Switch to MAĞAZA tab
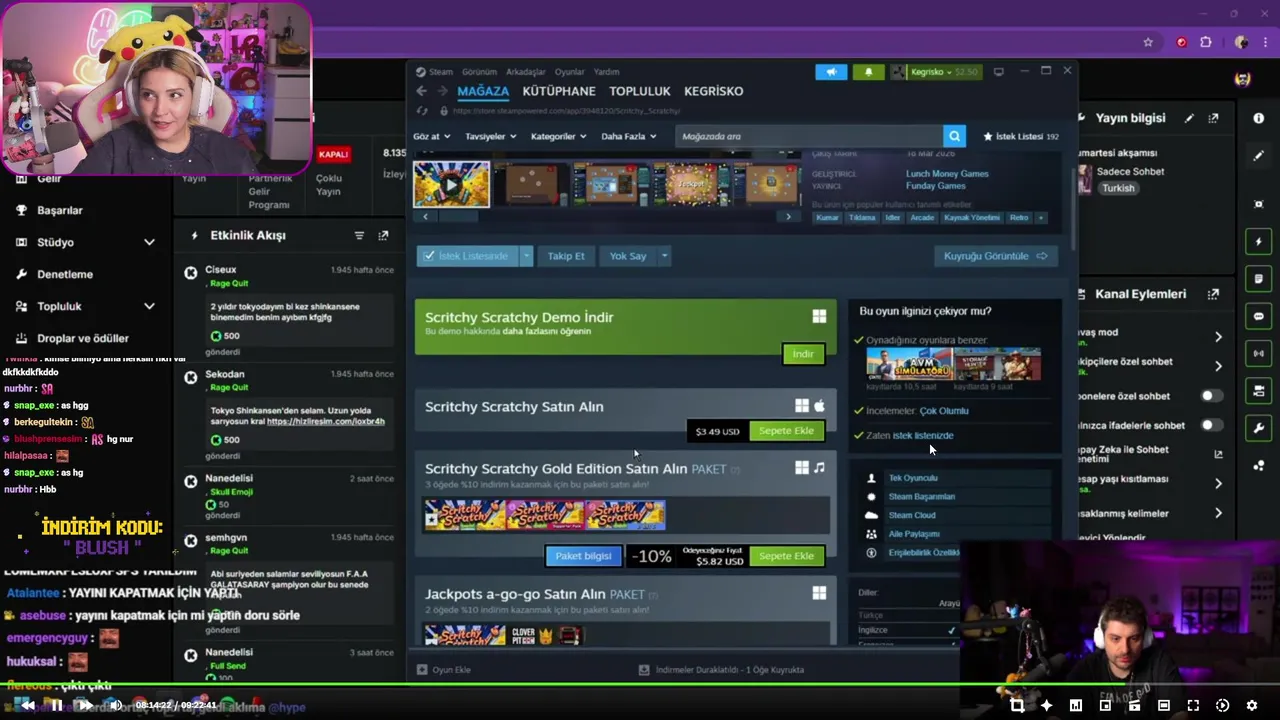Screen dimensions: 1280x720 (x=483, y=91)
